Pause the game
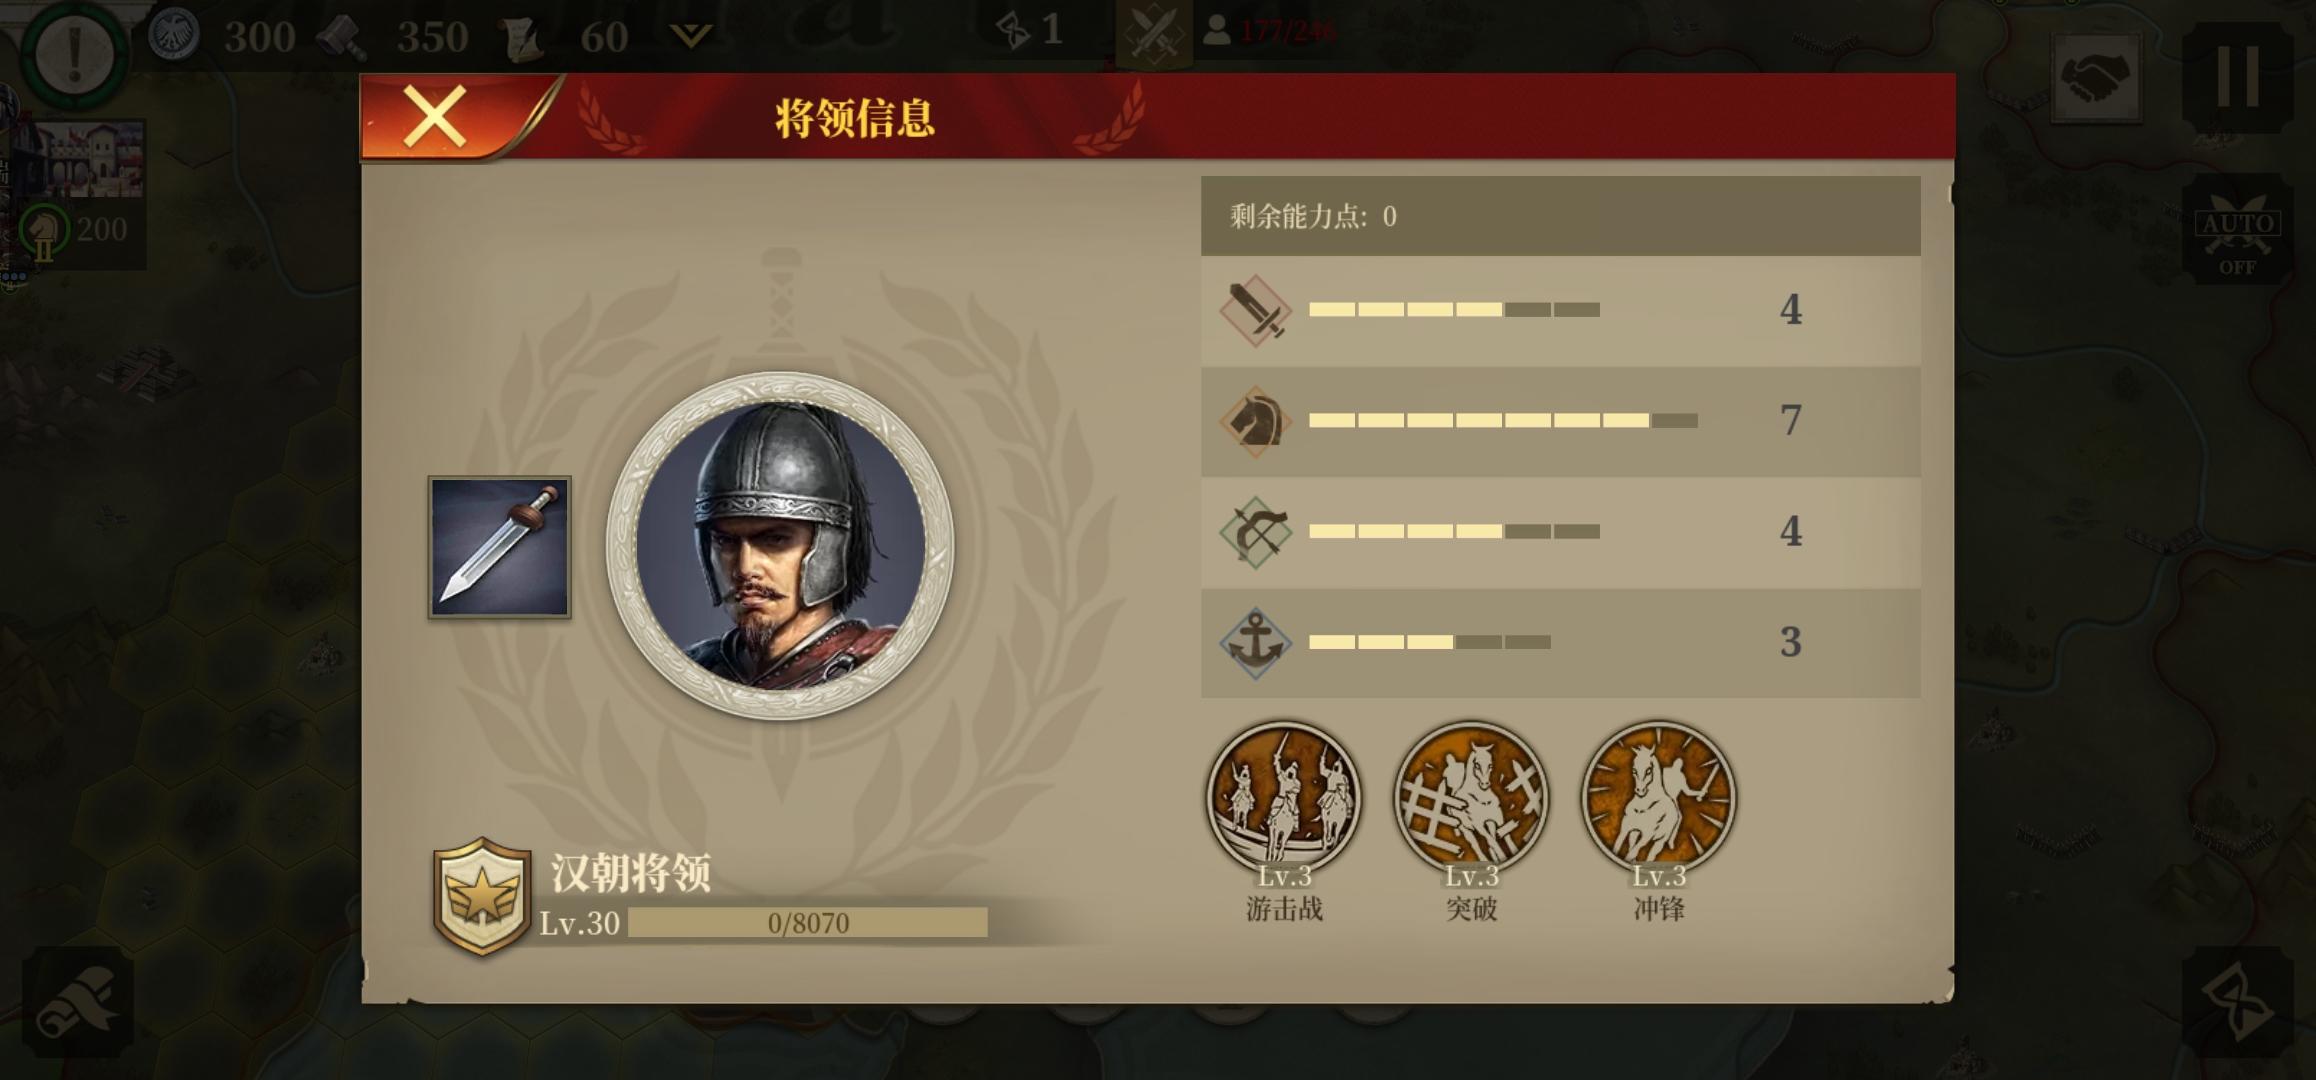Image resolution: width=2316 pixels, height=1080 pixels. pos(2238,77)
